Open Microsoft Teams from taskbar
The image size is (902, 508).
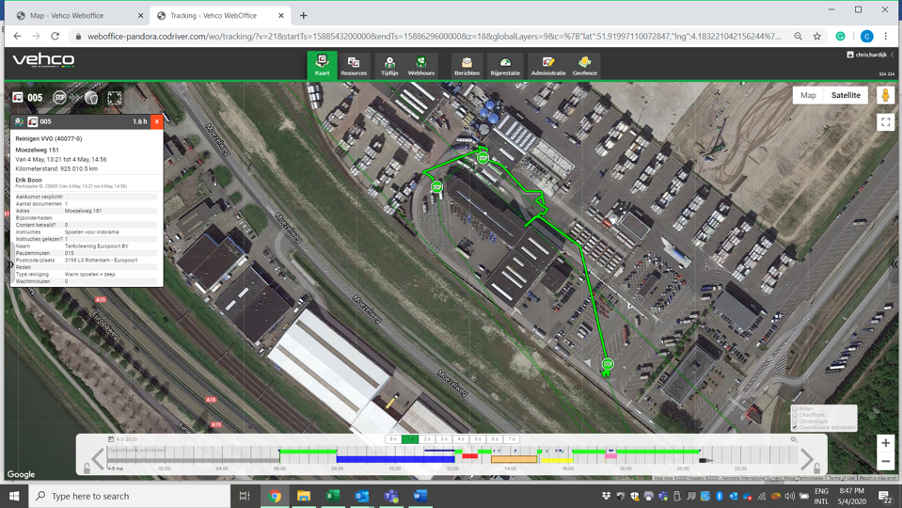click(391, 496)
